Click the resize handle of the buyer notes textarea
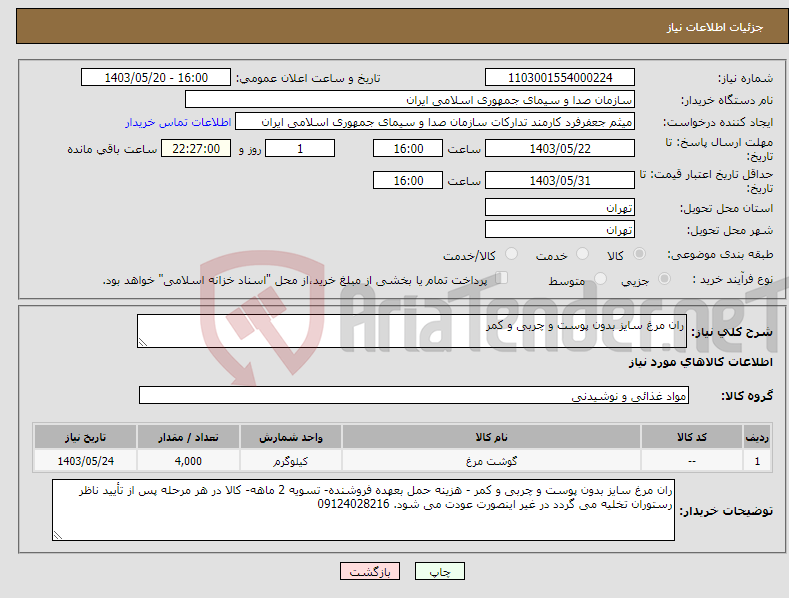Viewport: 789px width, 598px height. pos(58,536)
